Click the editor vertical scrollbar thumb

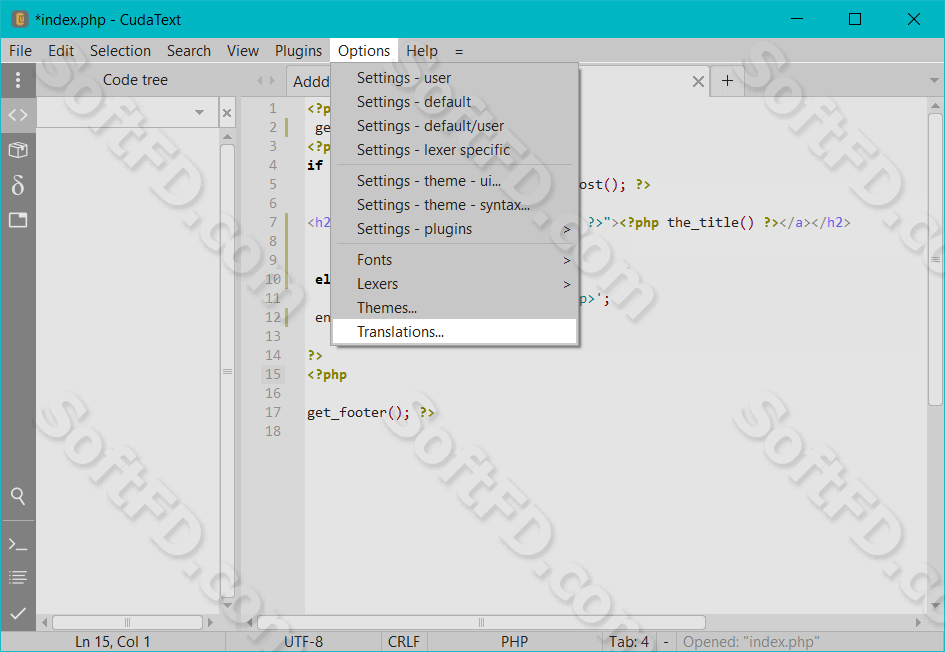935,259
